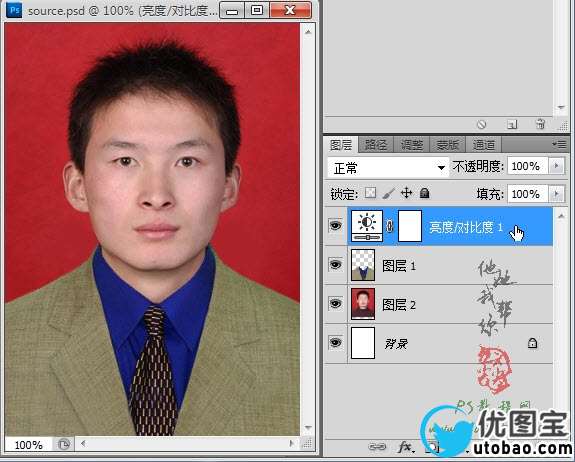
Task: Switch to the 蒙版 tab
Action: pos(447,145)
